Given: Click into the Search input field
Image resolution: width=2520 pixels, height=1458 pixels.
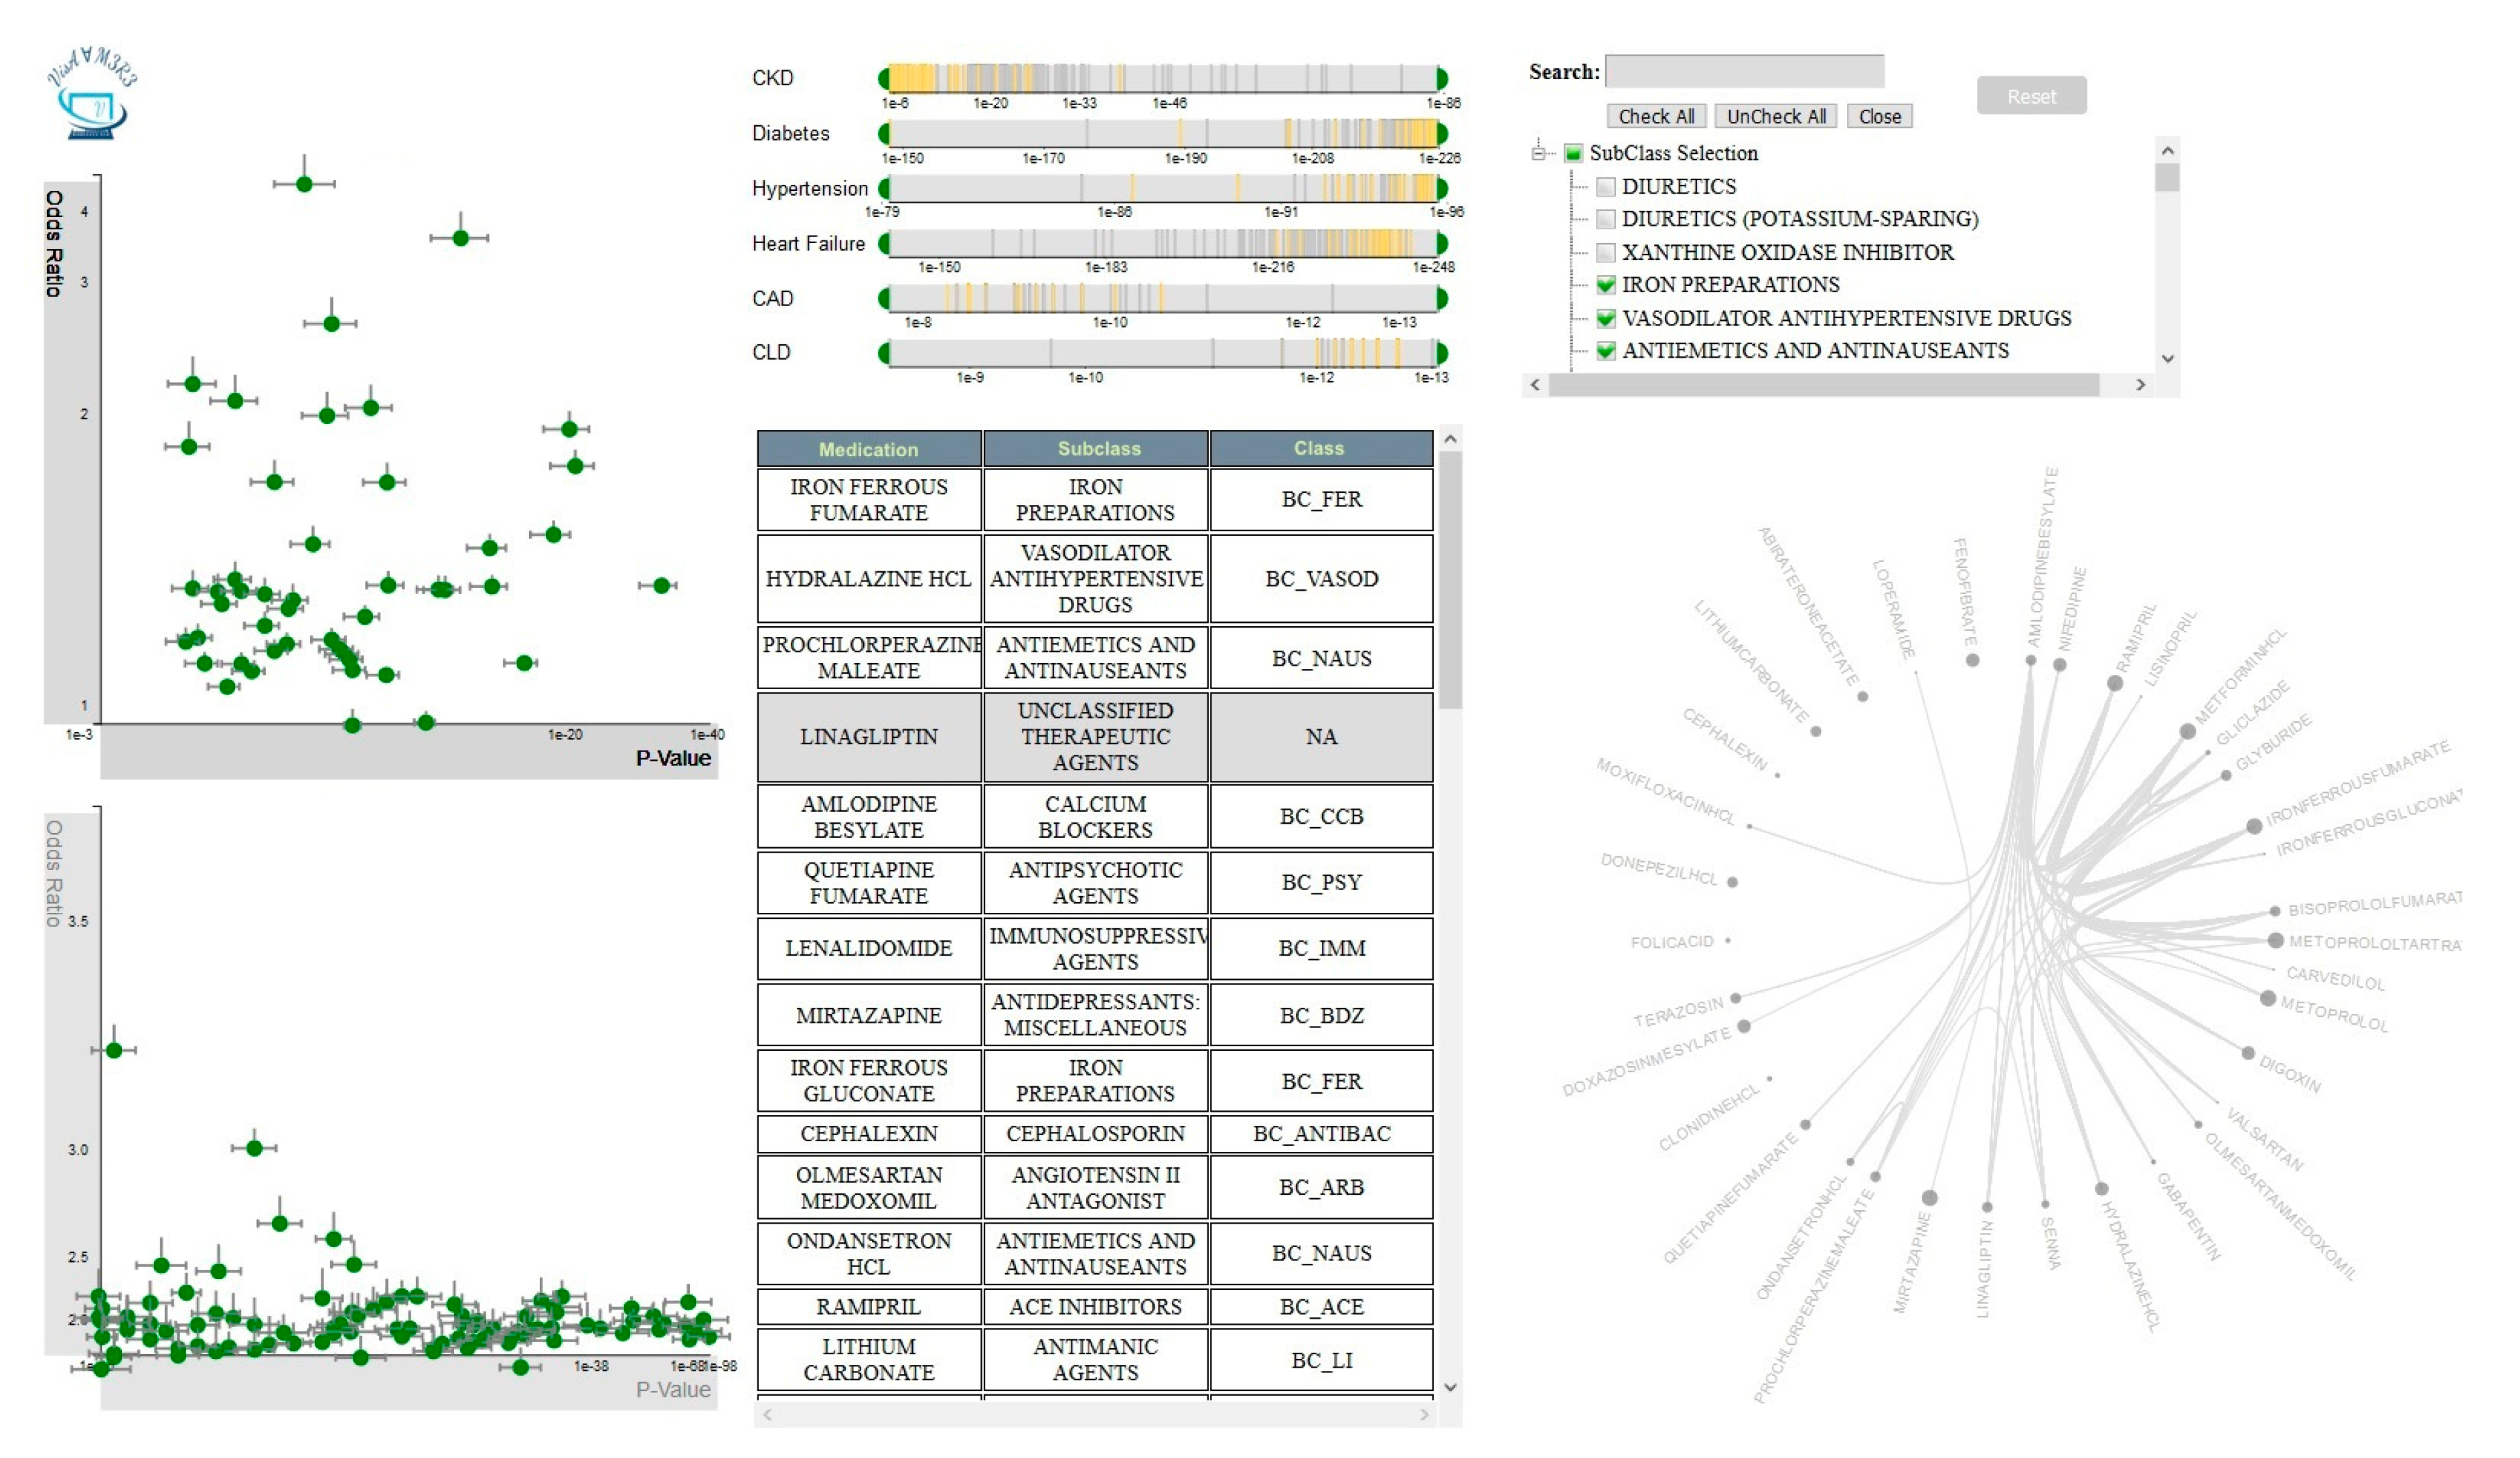Looking at the screenshot, I should tap(1744, 72).
